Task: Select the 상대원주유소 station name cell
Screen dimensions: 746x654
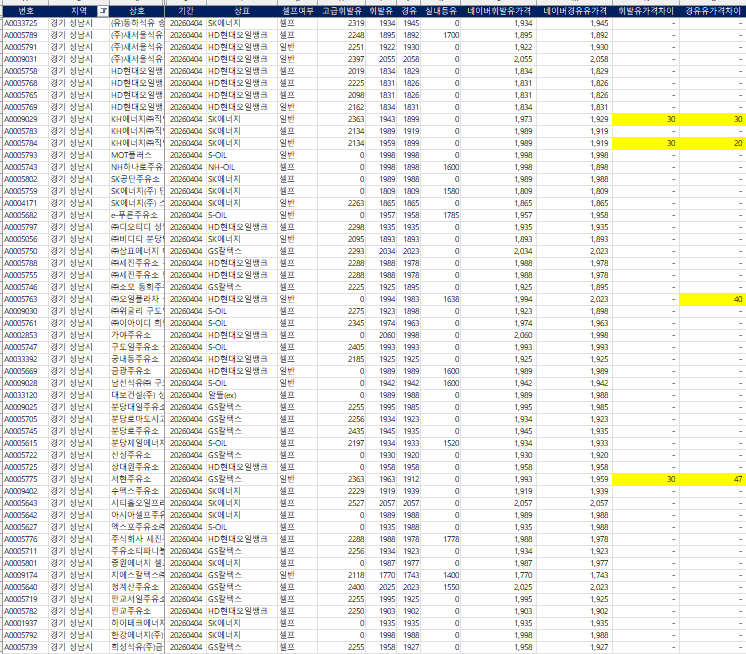Action: 137,467
